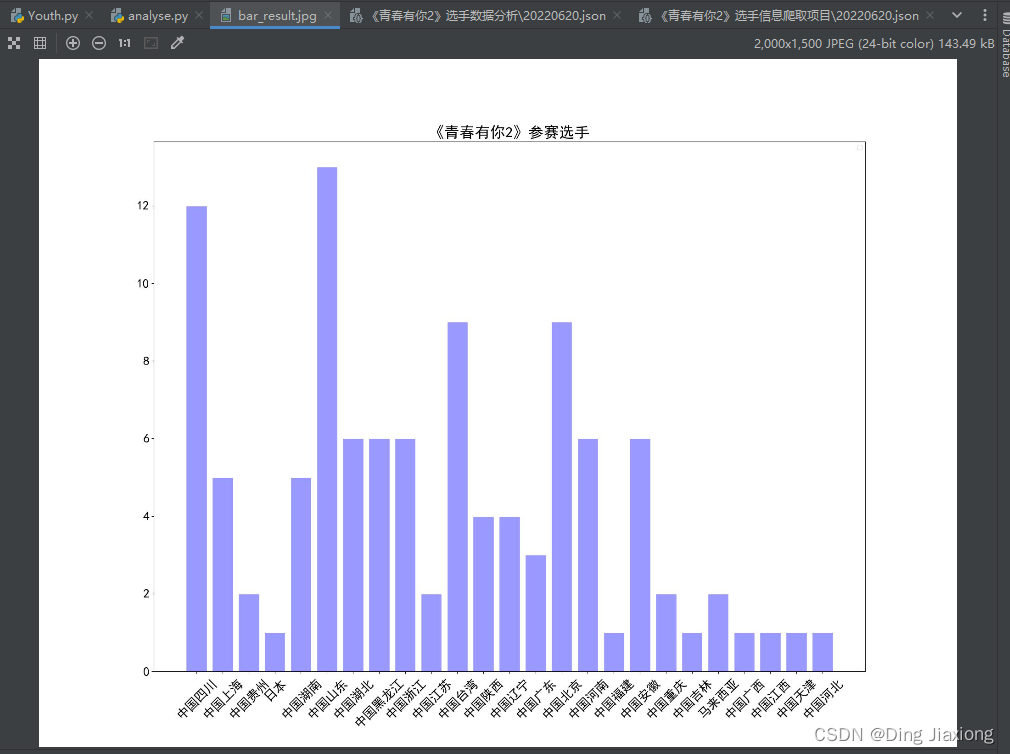1010x754 pixels.
Task: Toggle chessboard transparency icon in image toolbar
Action: [14, 43]
